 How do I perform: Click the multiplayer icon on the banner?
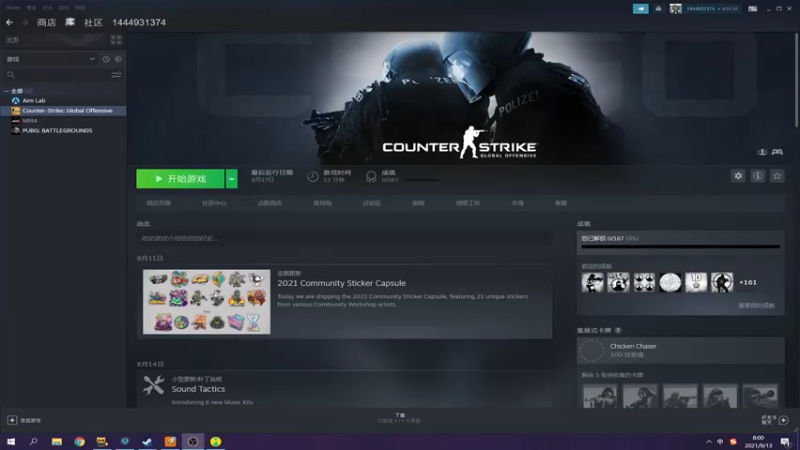pos(762,152)
